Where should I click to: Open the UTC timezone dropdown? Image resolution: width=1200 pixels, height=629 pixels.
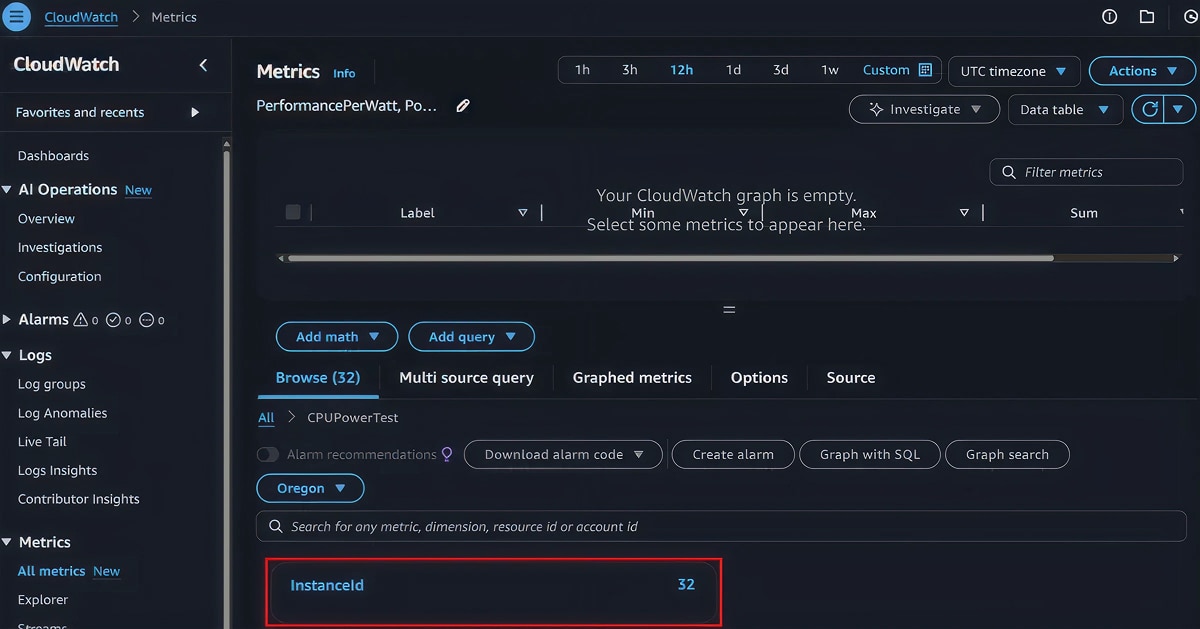coord(1013,70)
